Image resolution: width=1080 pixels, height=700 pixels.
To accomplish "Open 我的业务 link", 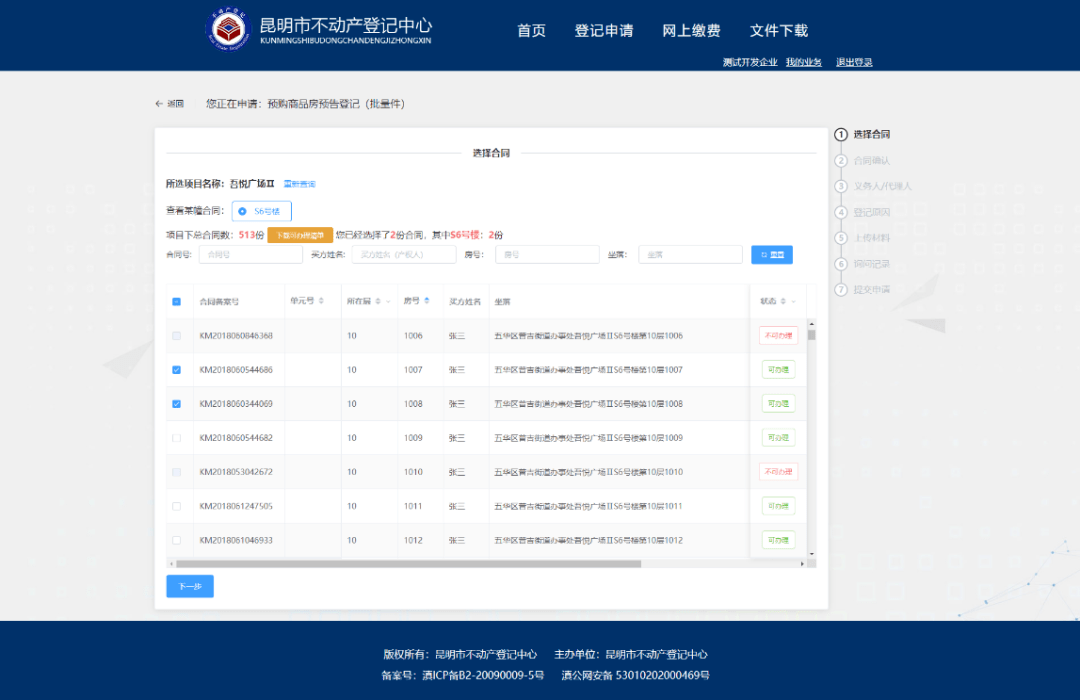I will [804, 62].
